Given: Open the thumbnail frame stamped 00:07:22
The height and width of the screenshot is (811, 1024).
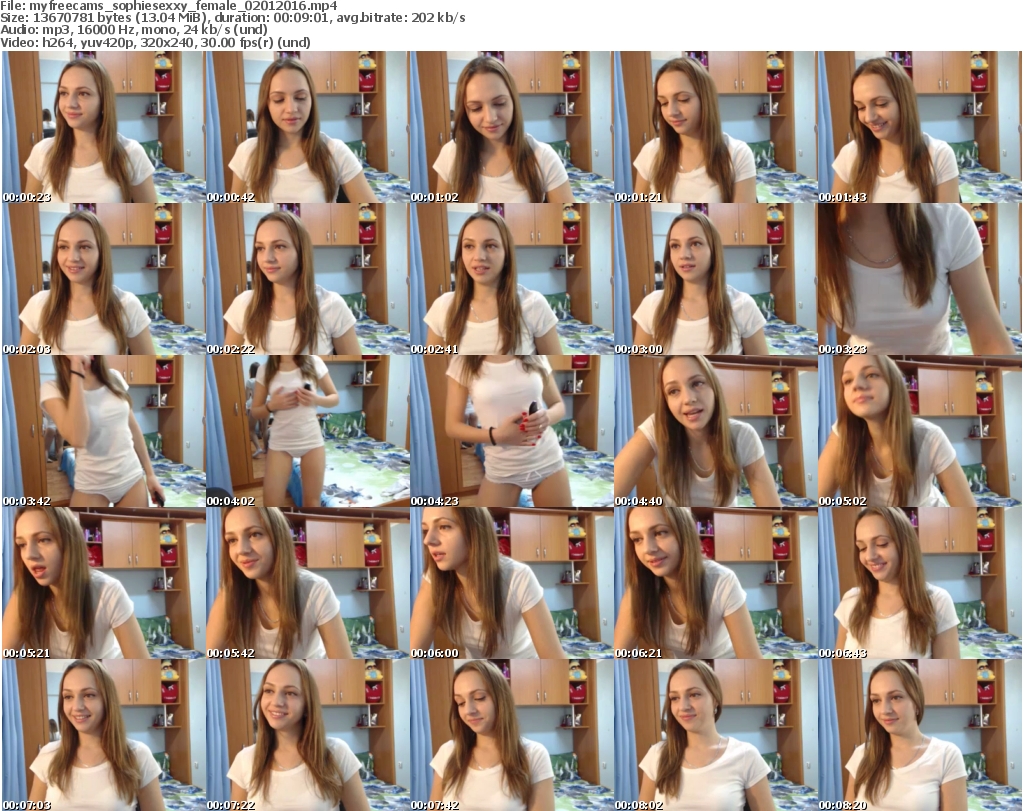Looking at the screenshot, I should point(308,735).
